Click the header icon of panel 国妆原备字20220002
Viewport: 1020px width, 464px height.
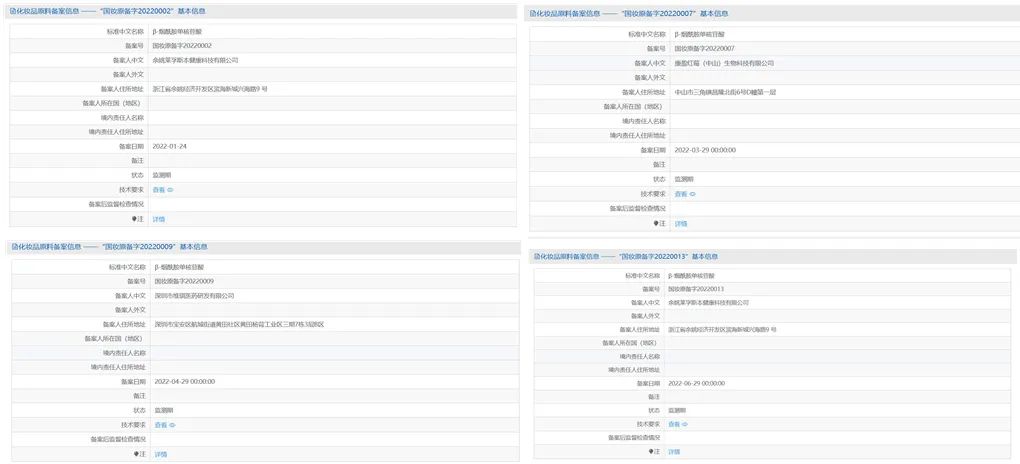(x=13, y=9)
